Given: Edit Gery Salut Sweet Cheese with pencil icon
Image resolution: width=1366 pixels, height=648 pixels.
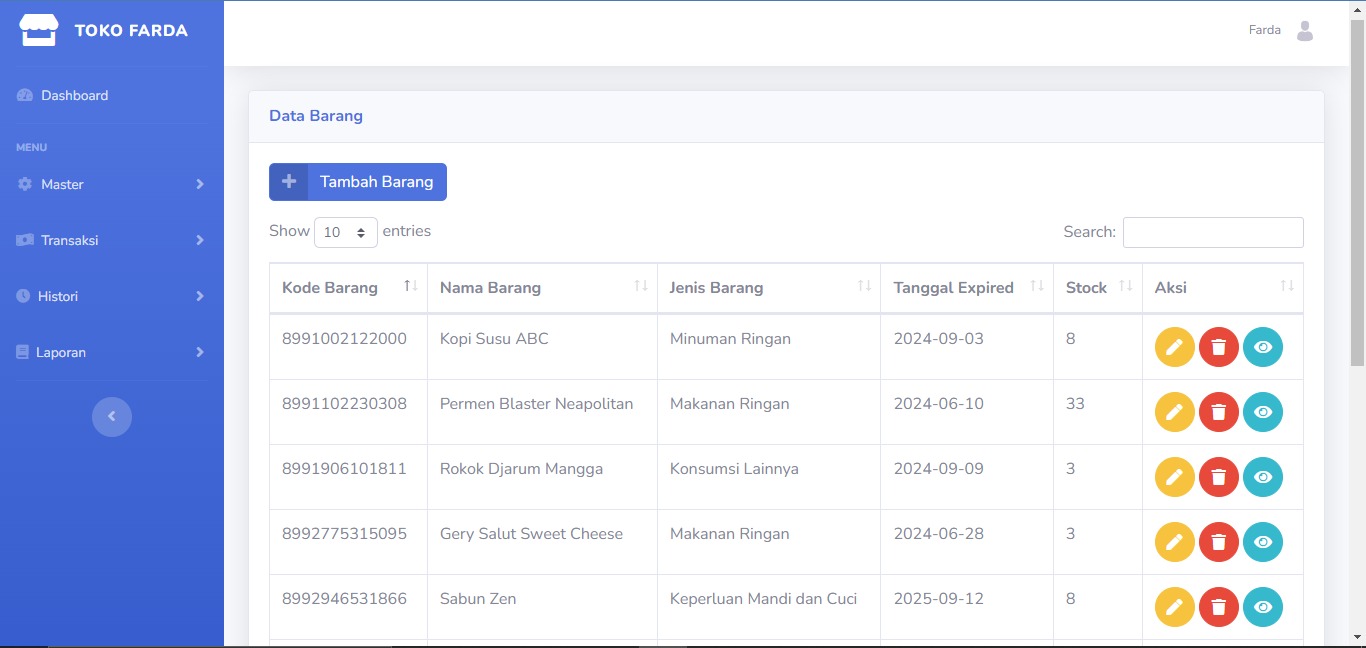Looking at the screenshot, I should coord(1174,542).
